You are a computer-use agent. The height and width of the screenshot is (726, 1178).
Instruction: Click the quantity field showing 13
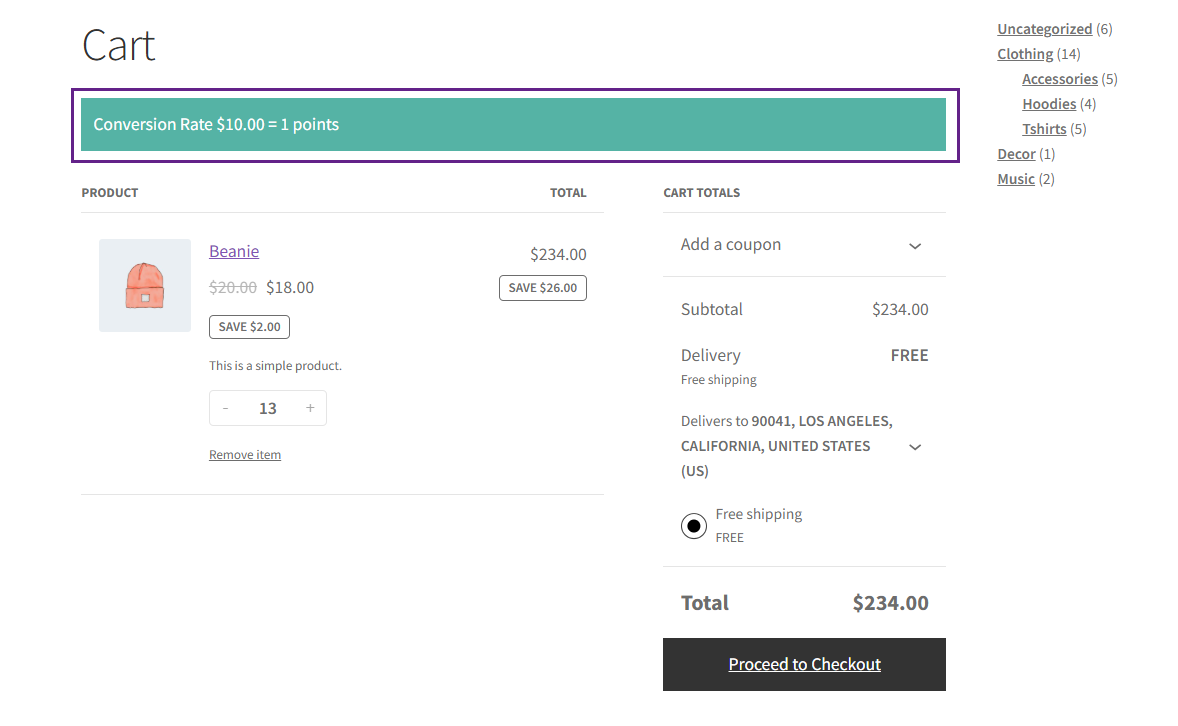click(x=267, y=408)
